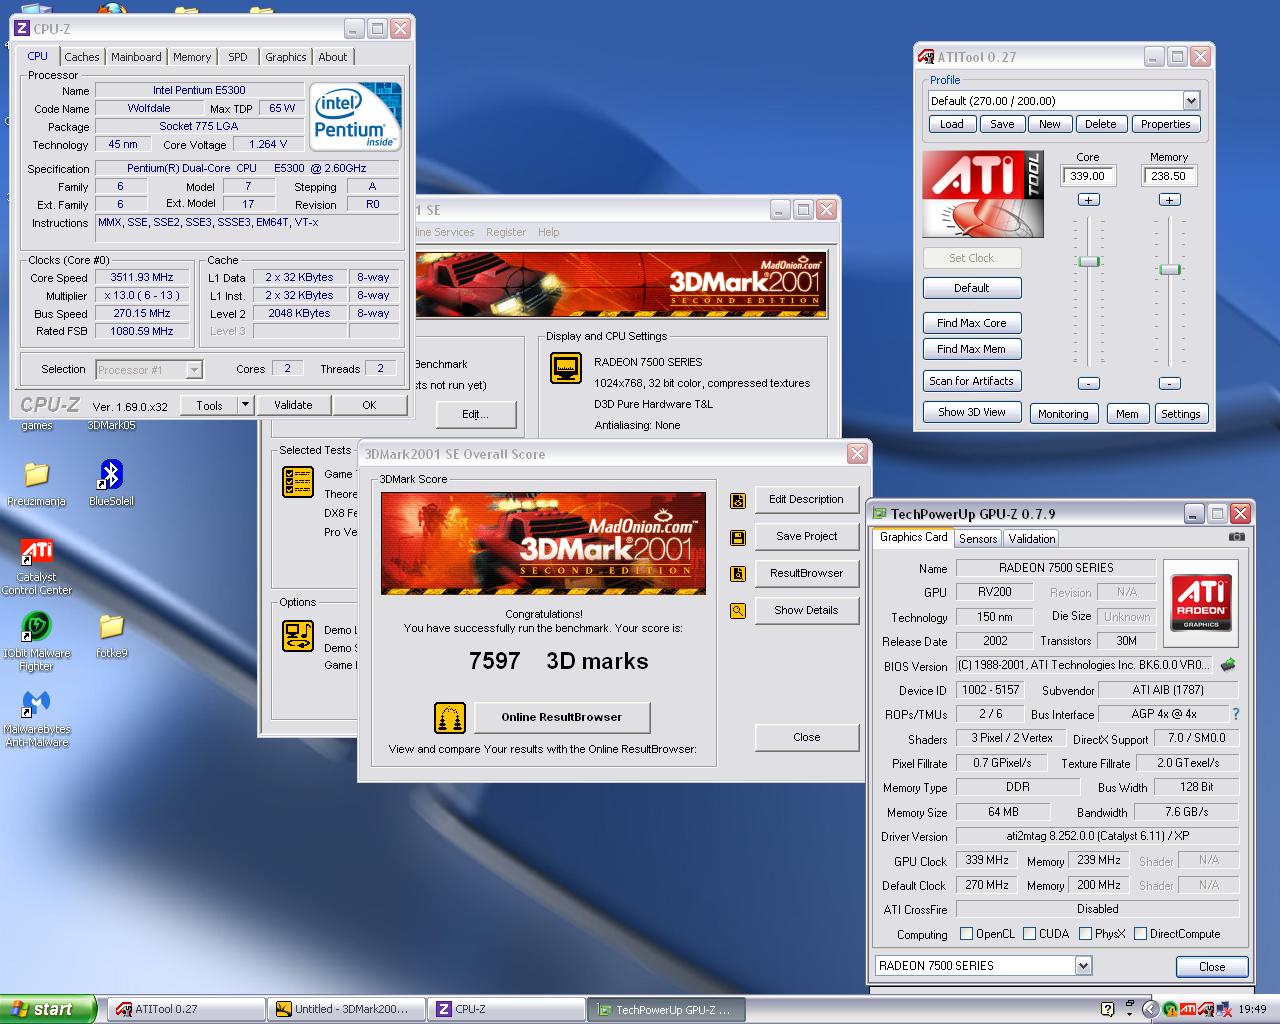
Task: Switch to the Memory tab in CPU-Z
Action: click(x=192, y=57)
